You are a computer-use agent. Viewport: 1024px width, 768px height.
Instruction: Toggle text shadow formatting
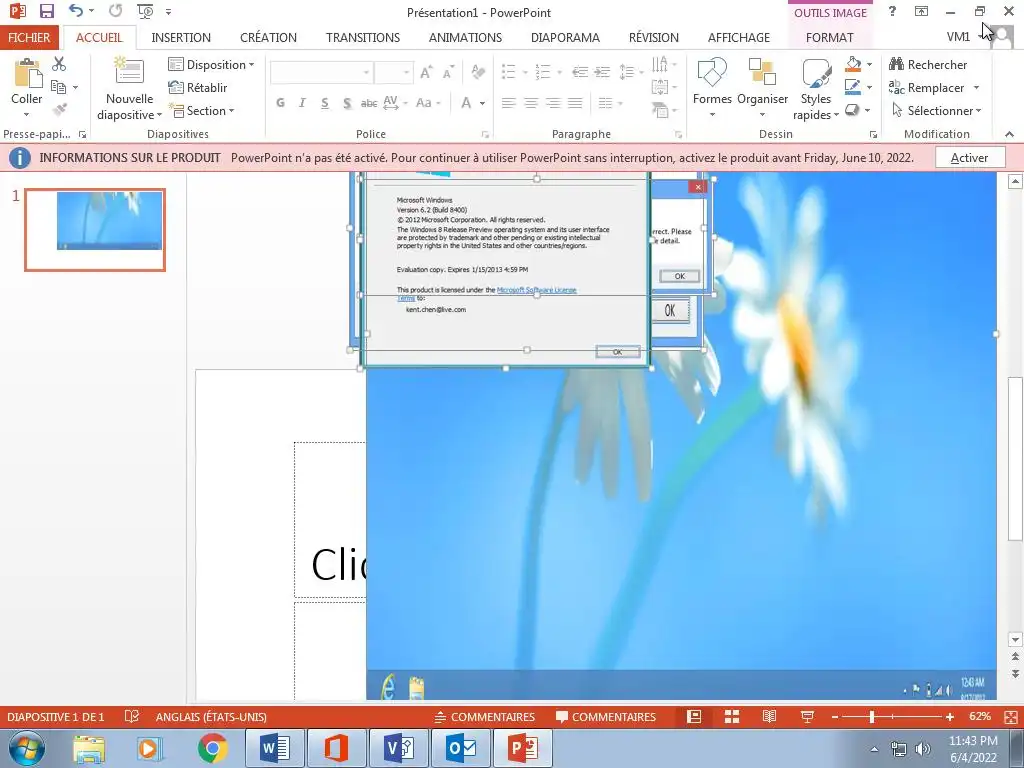347,103
